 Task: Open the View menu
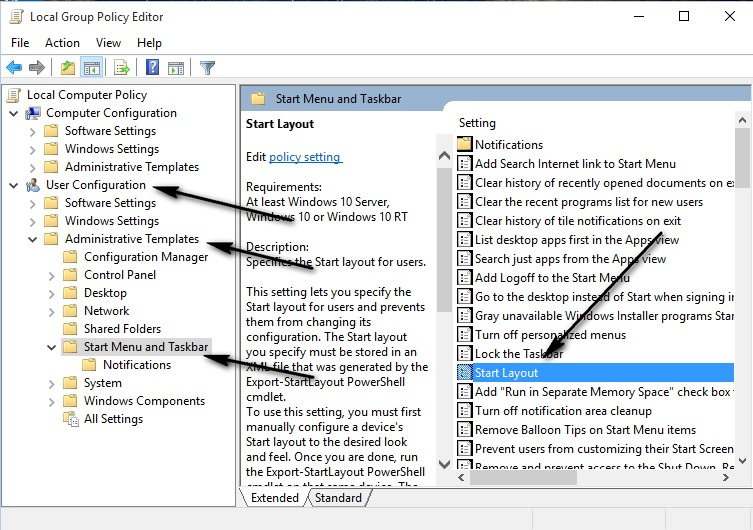click(x=108, y=43)
